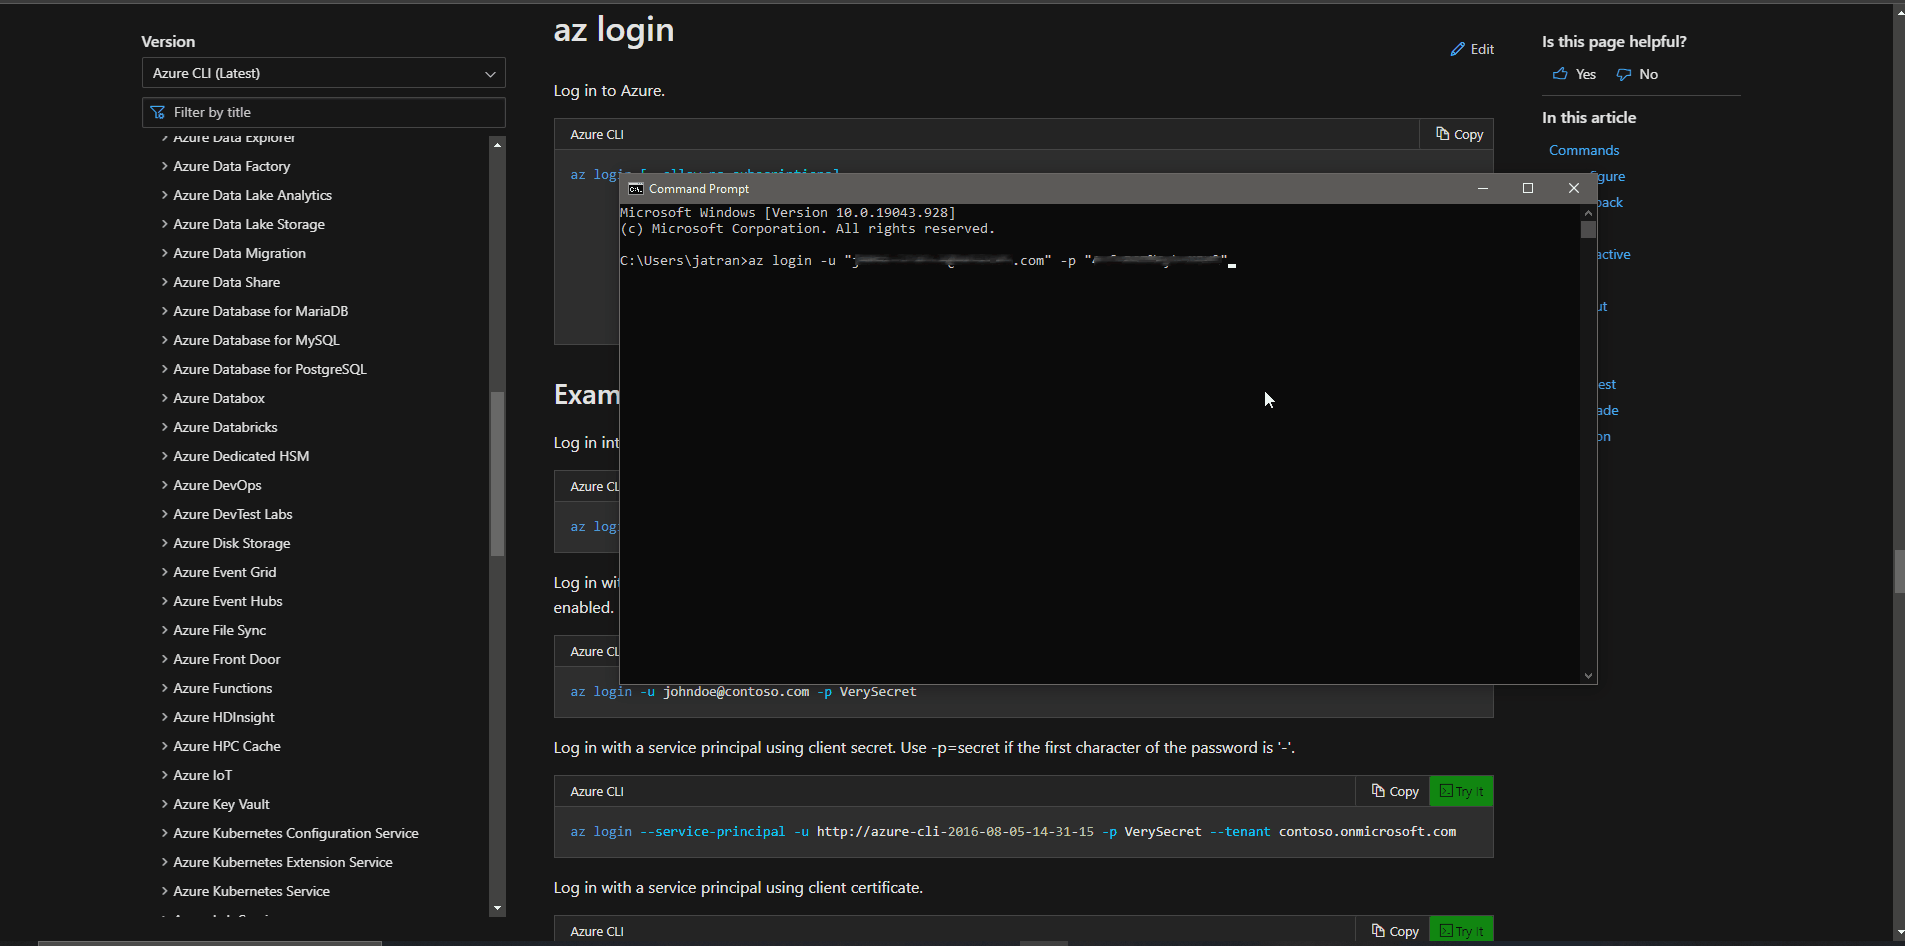Screen dimensions: 1905x946
Task: Vote No on page helpfulness
Action: tap(1637, 74)
